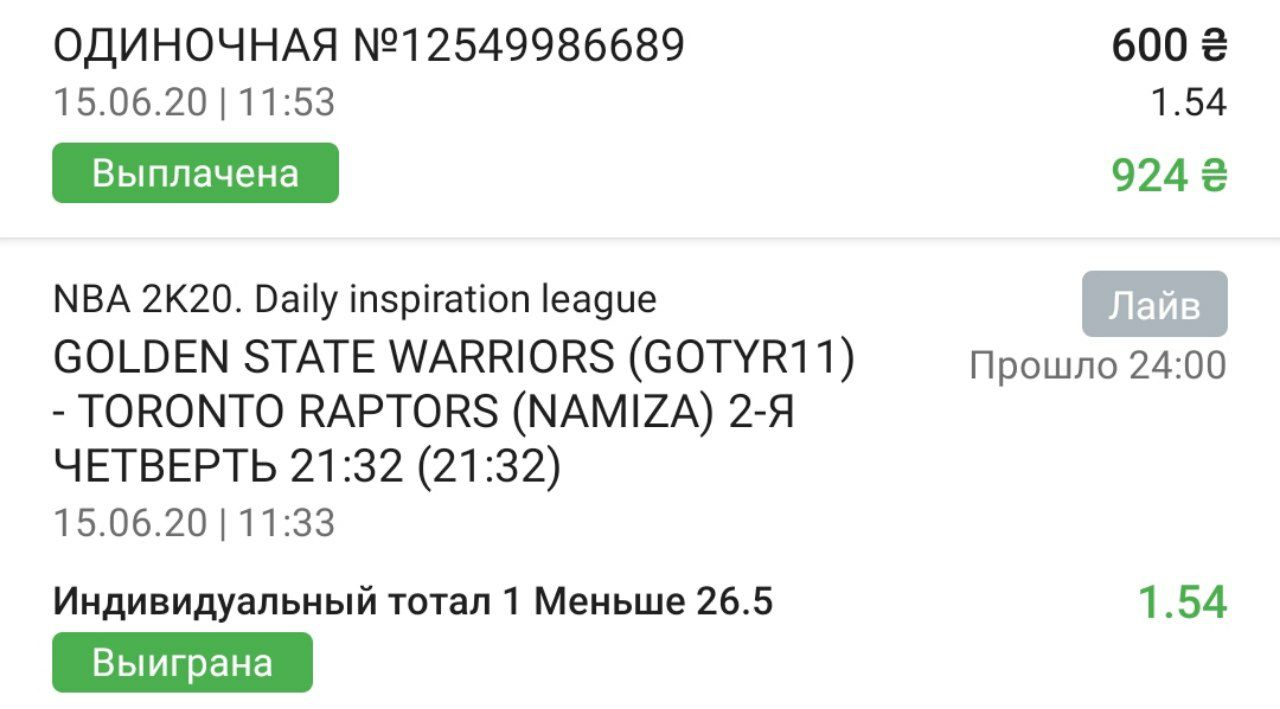Viewport: 1280px width, 709px height.
Task: Select the ОДИНОЧНАЯ bet type heading
Action: pos(196,46)
